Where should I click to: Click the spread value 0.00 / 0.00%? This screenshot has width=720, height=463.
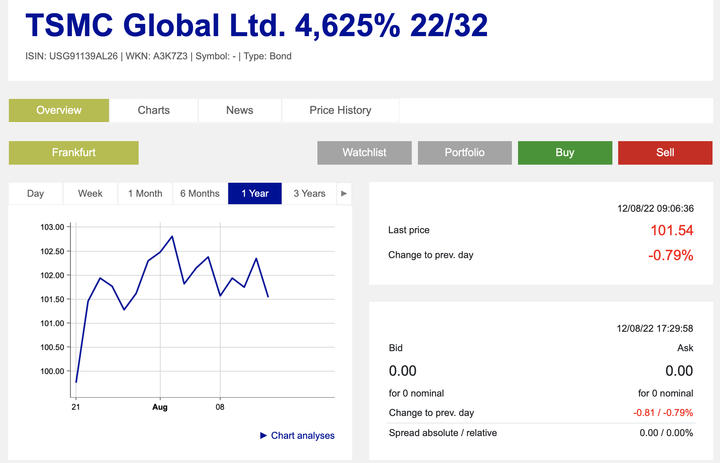(666, 433)
